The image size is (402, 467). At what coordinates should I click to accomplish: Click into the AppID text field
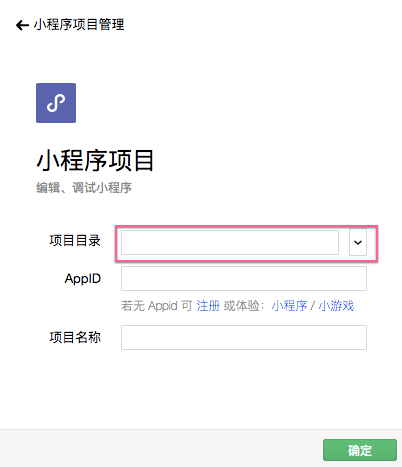coord(244,278)
